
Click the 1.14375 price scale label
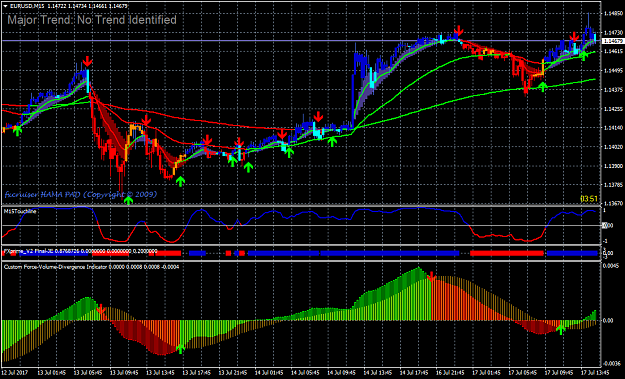613,90
